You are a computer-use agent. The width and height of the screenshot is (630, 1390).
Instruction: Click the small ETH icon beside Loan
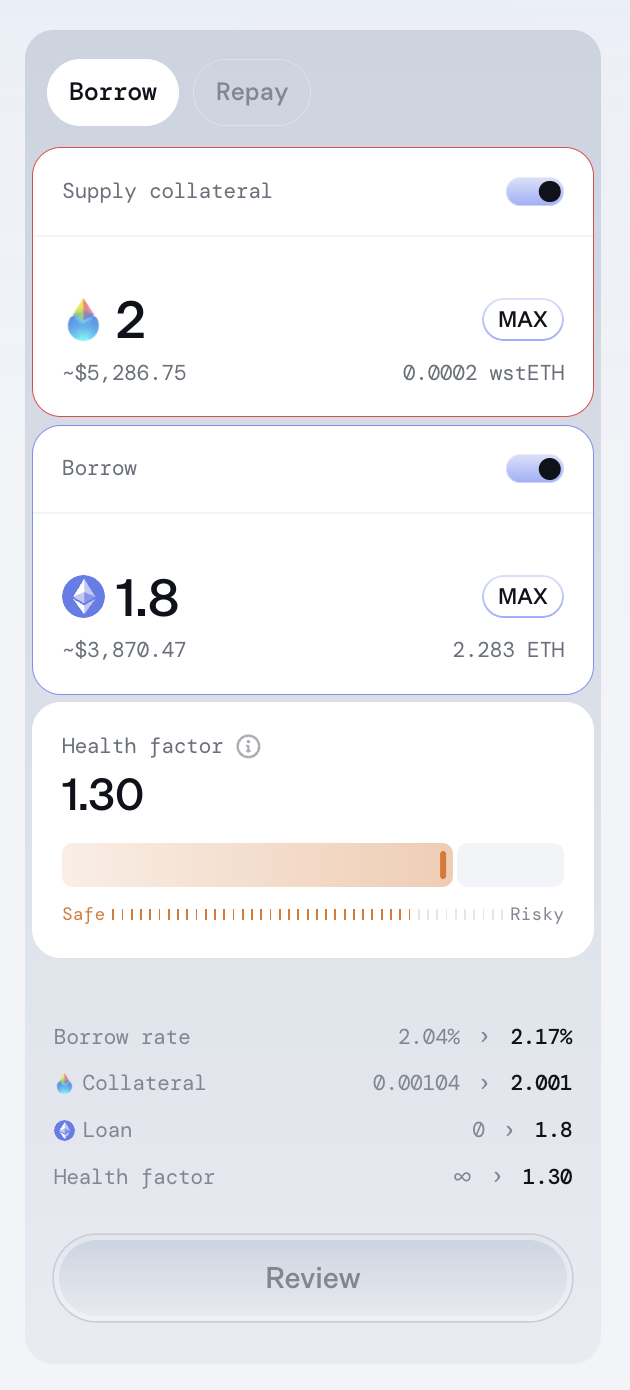coord(64,1130)
